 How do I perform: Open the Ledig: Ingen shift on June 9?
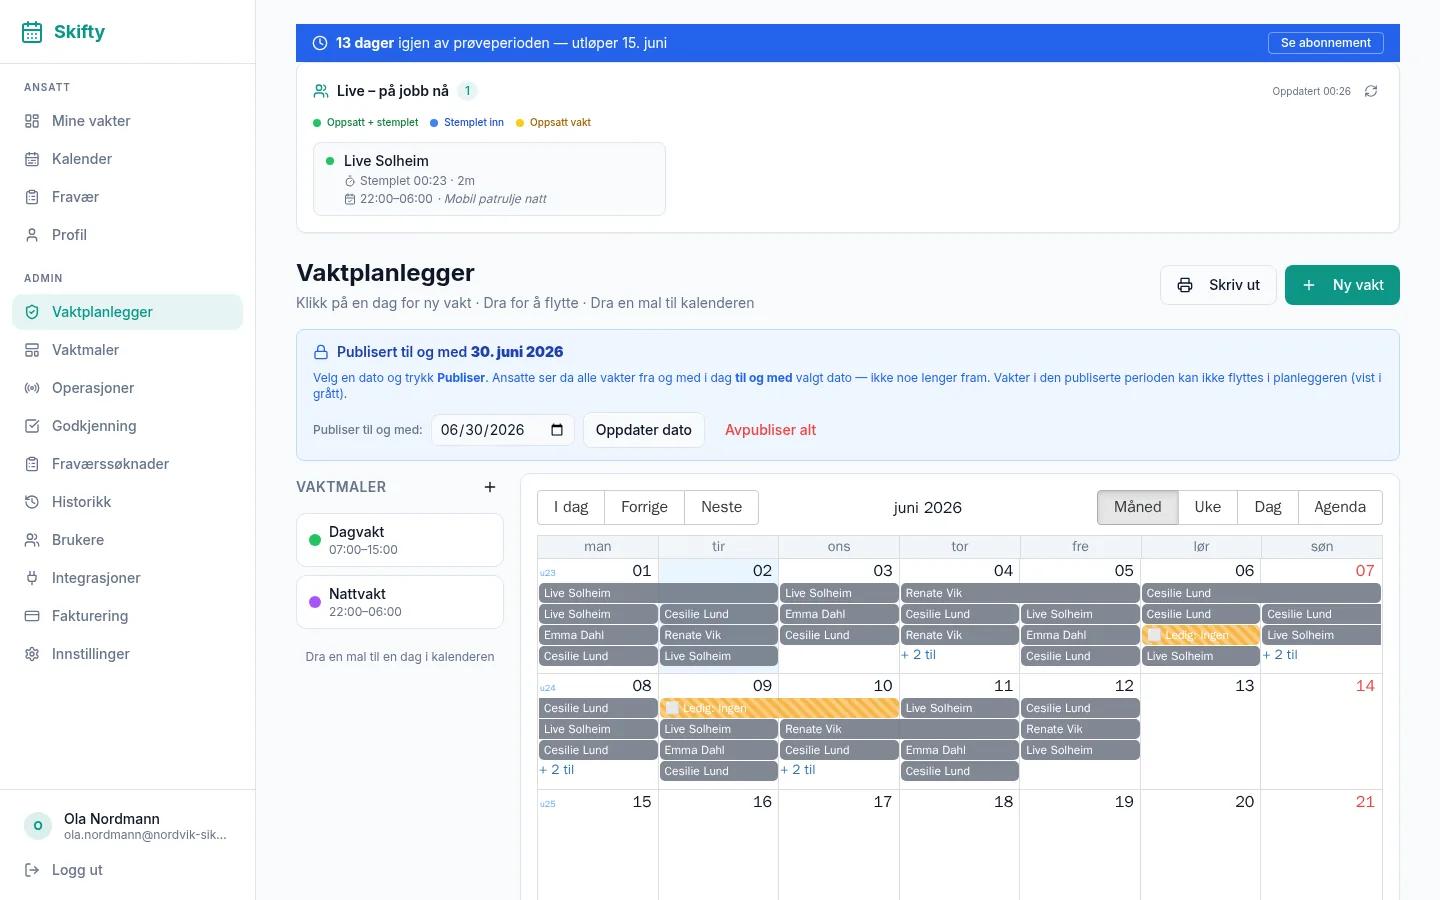coord(779,708)
